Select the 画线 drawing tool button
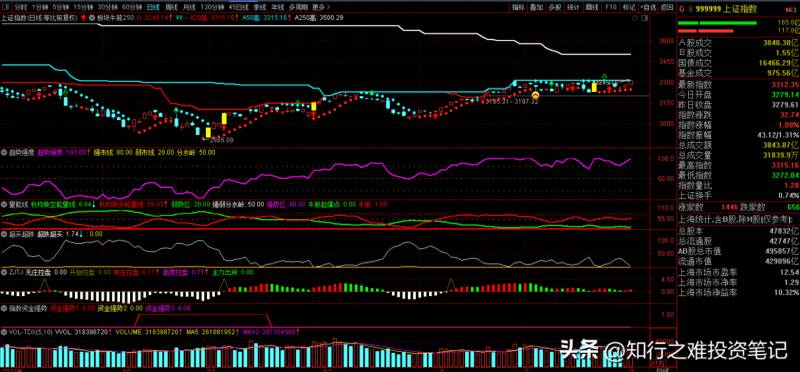This screenshot has height=372, width=800. (x=592, y=8)
